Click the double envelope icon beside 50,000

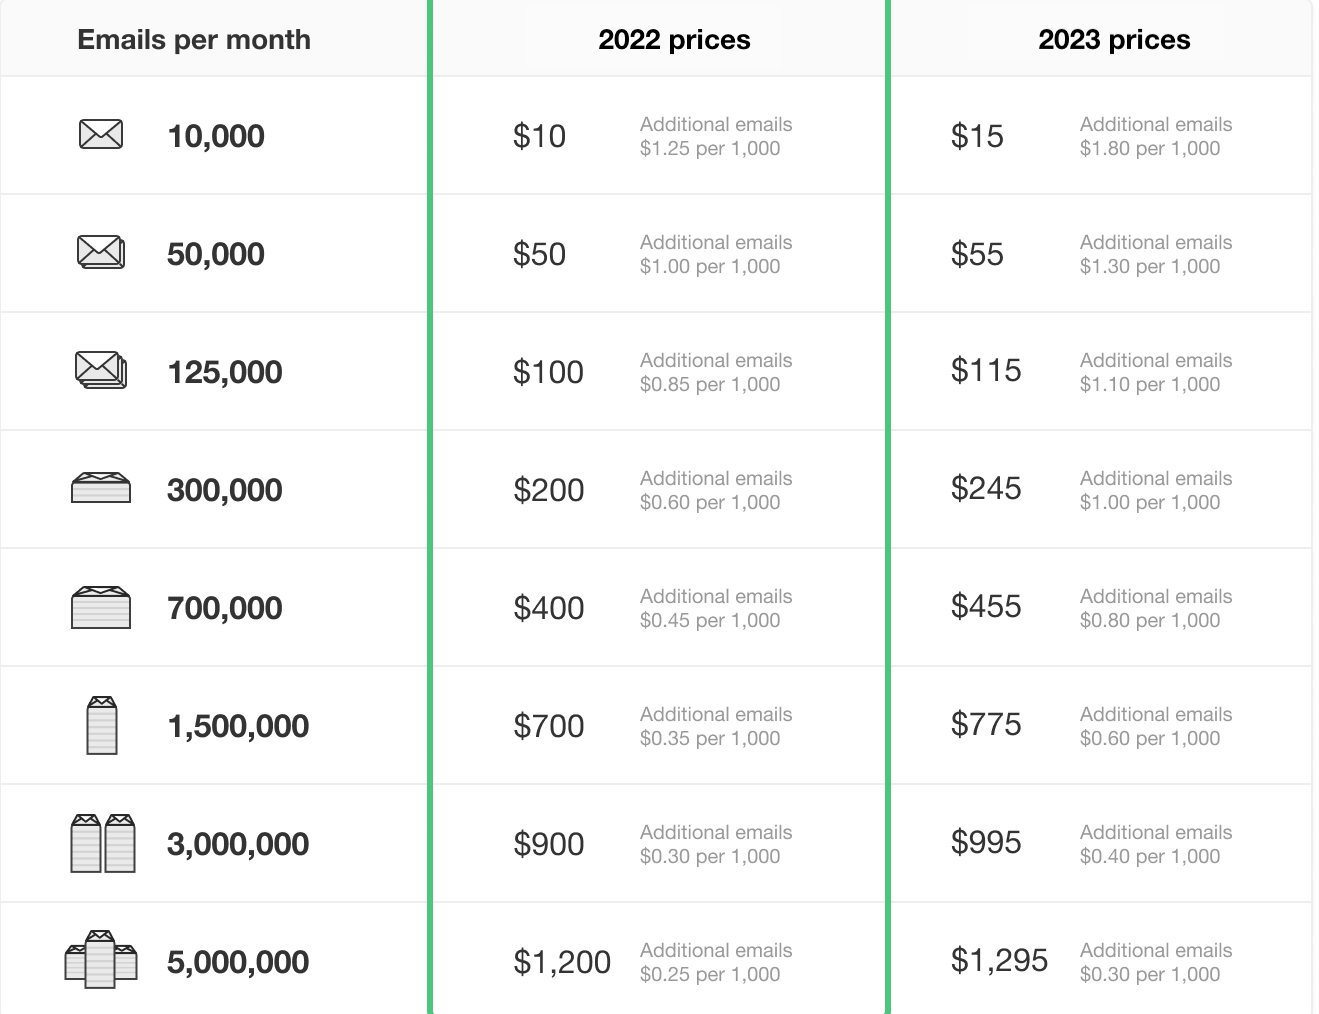pyautogui.click(x=101, y=252)
